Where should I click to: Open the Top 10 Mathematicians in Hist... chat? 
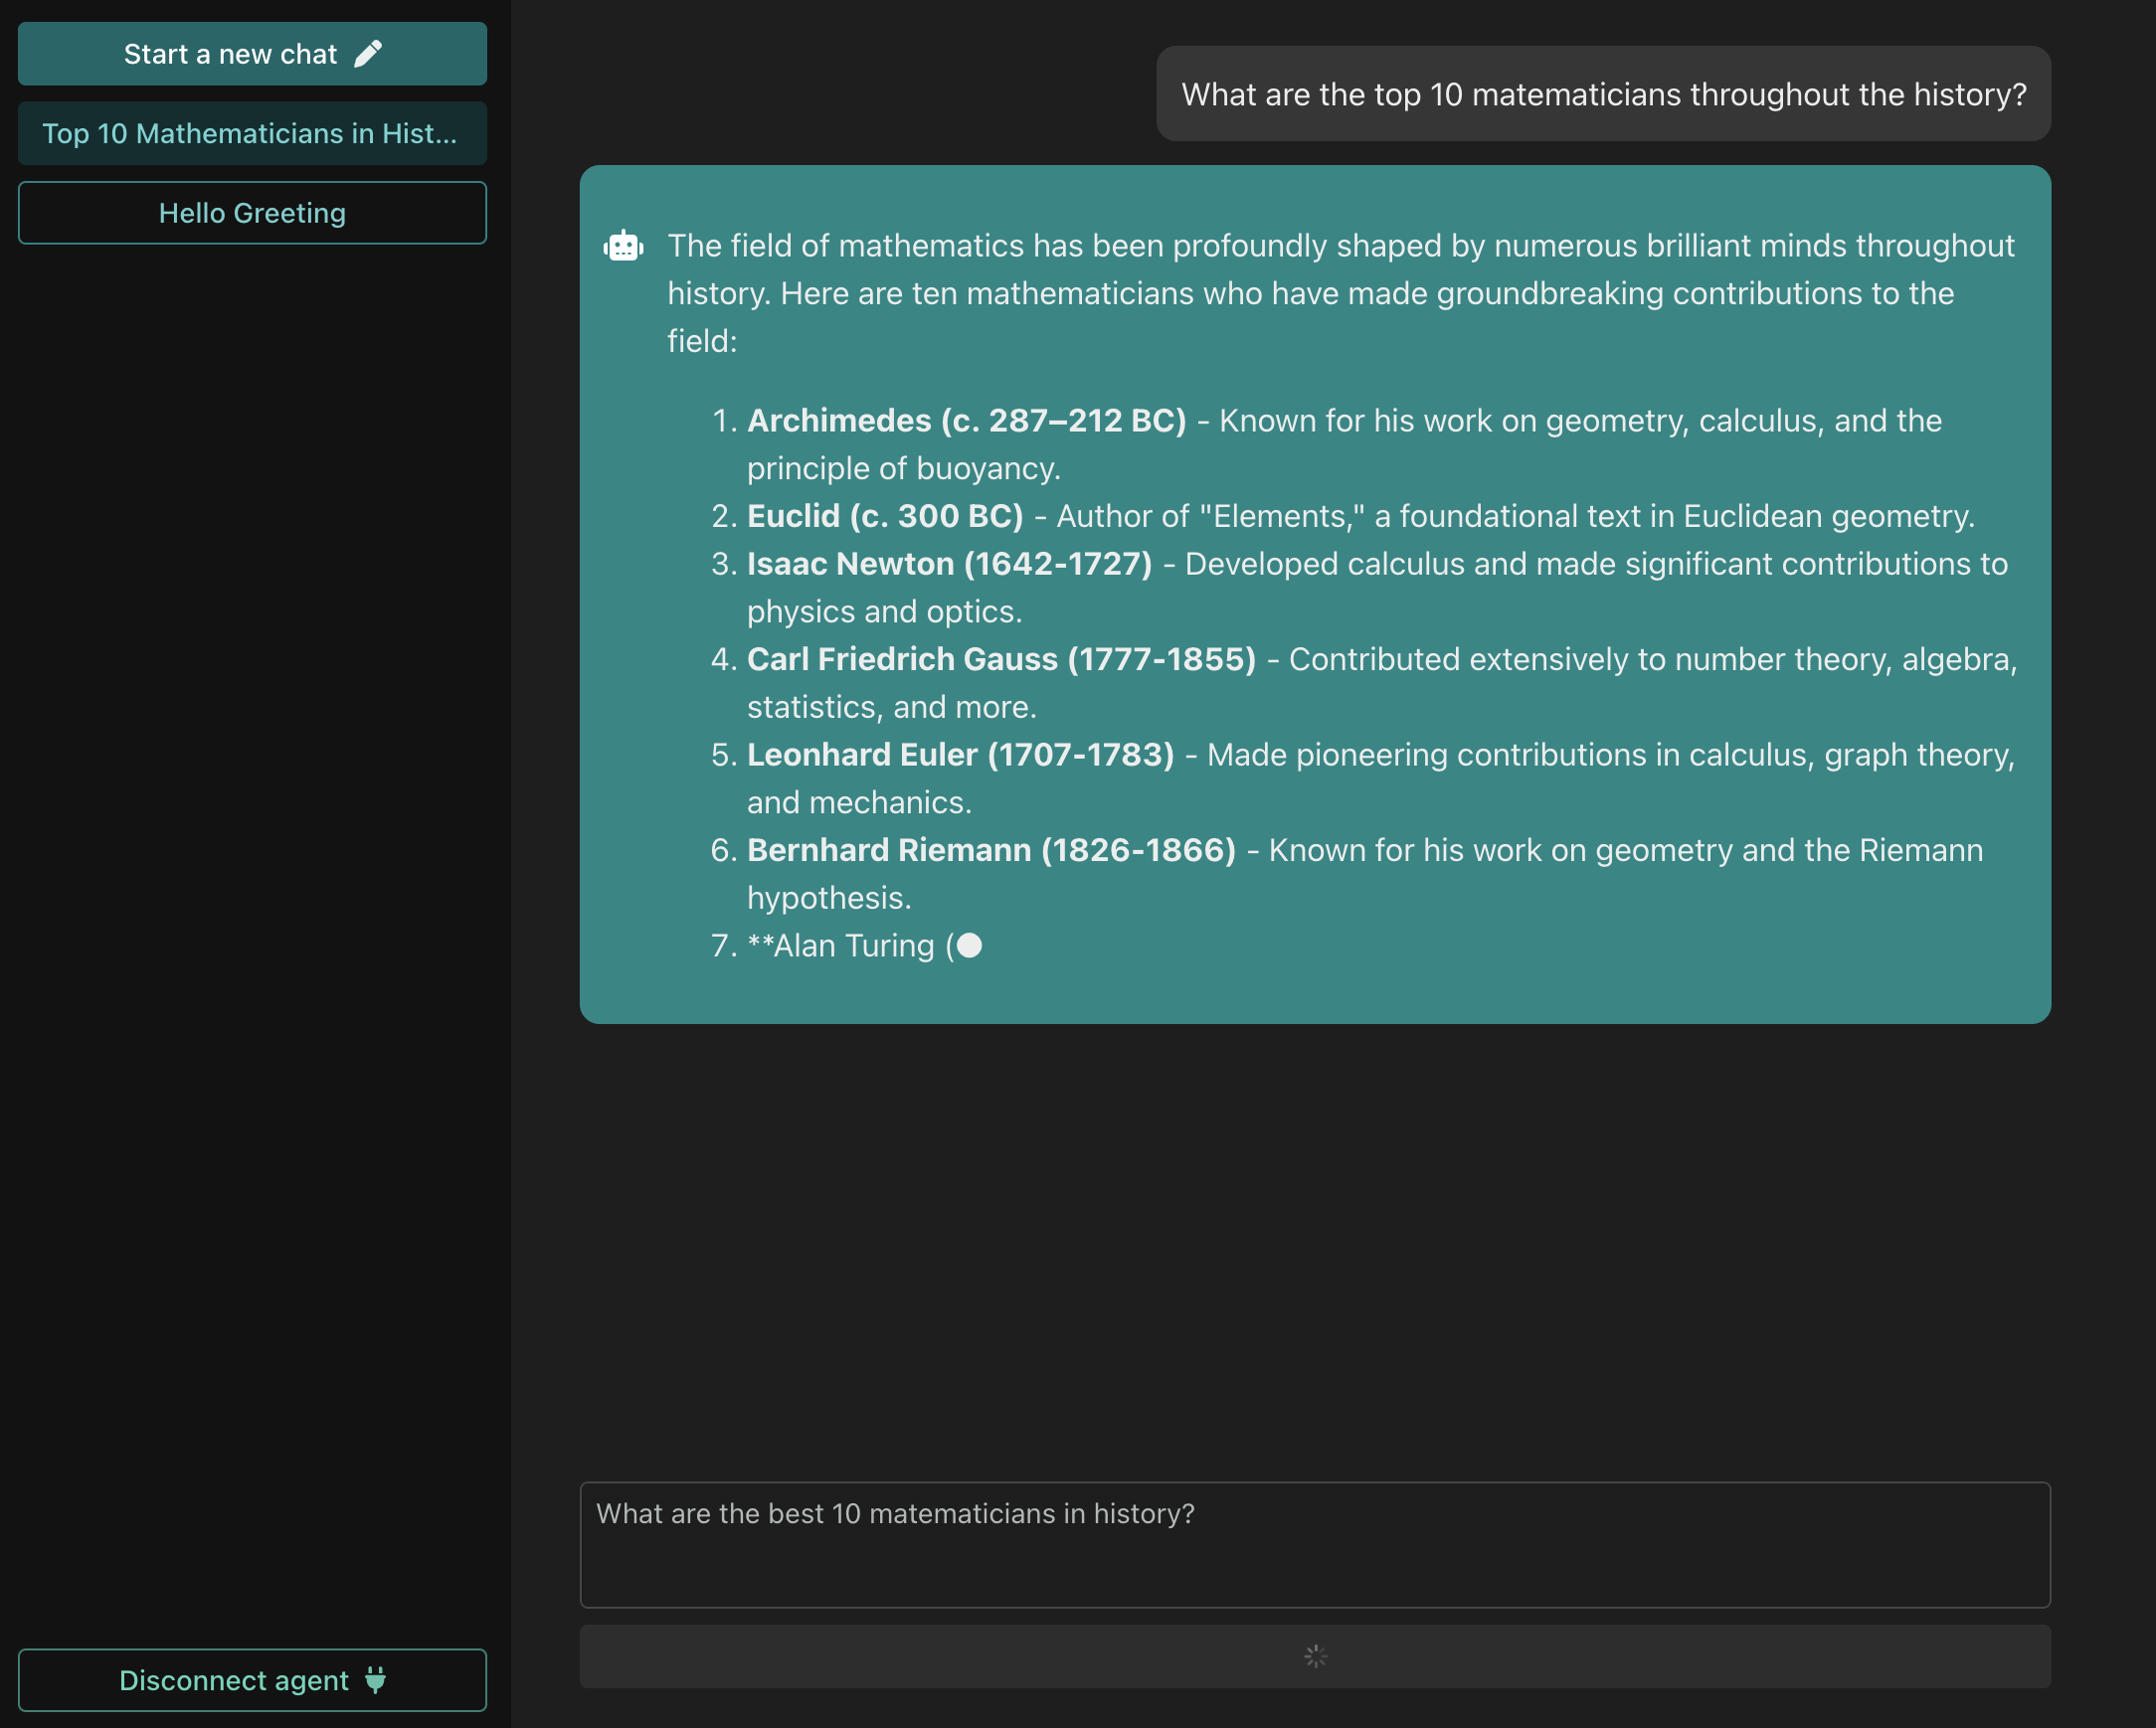[x=252, y=133]
